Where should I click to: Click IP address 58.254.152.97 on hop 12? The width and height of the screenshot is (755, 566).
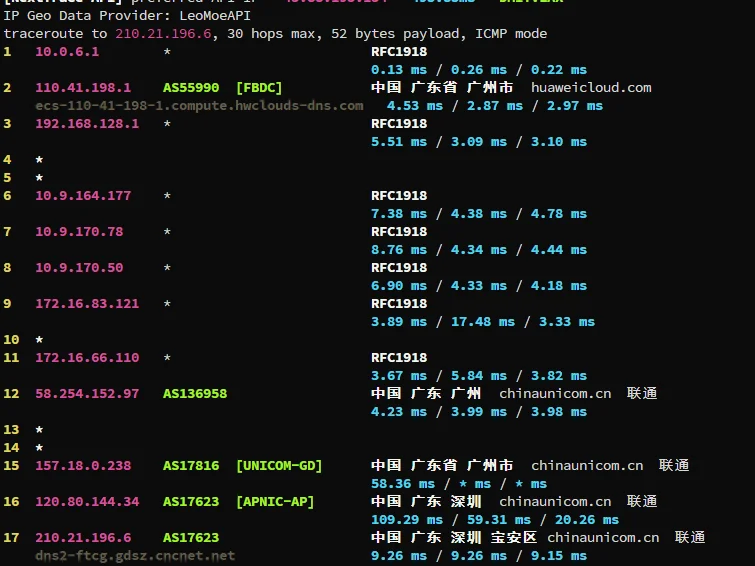pyautogui.click(x=87, y=394)
